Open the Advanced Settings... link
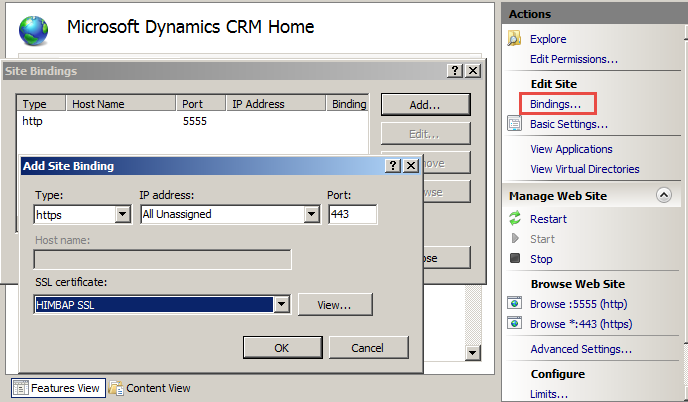 pos(581,349)
